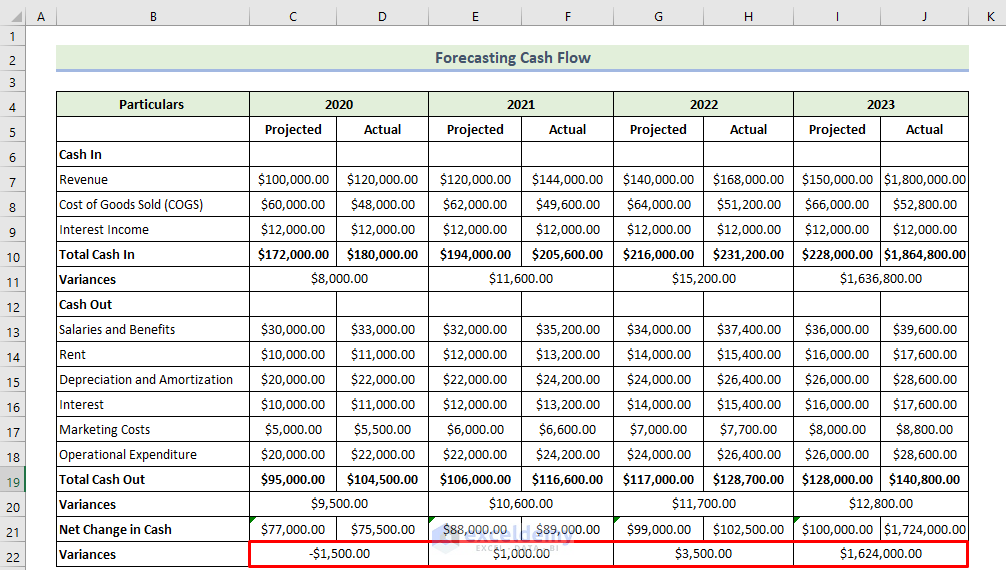Click the Select All corner triangle
The image size is (1006, 570).
[12, 17]
